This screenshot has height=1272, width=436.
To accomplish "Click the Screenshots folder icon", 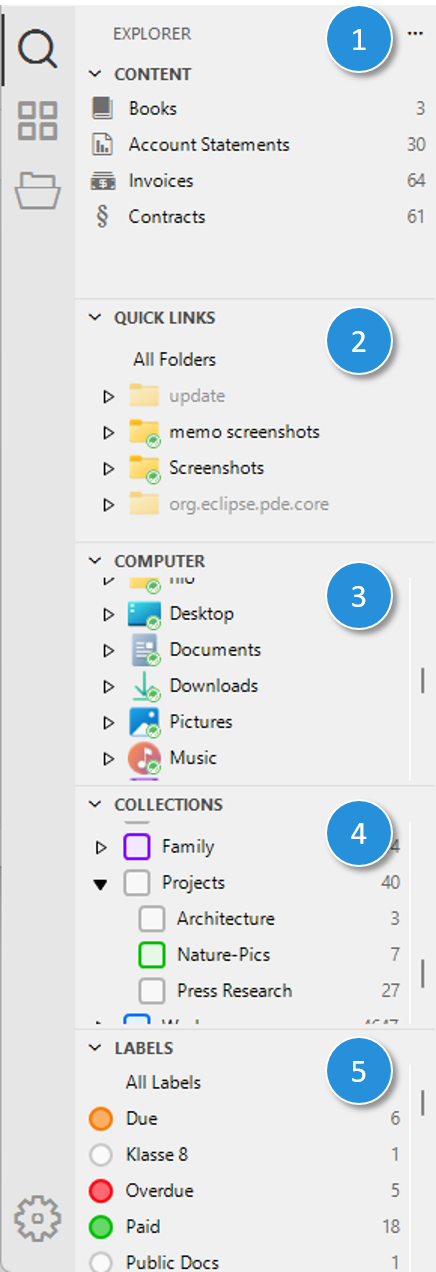I will click(145, 468).
